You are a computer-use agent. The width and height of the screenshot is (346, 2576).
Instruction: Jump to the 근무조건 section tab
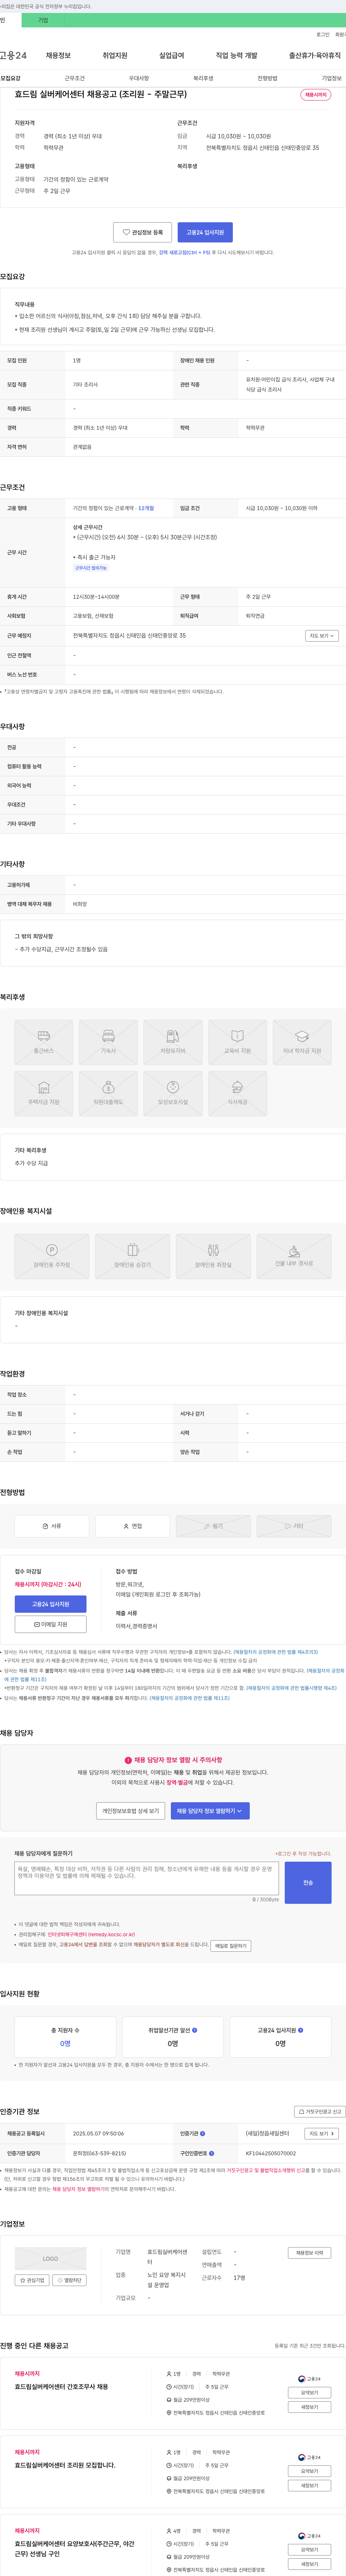[x=75, y=78]
